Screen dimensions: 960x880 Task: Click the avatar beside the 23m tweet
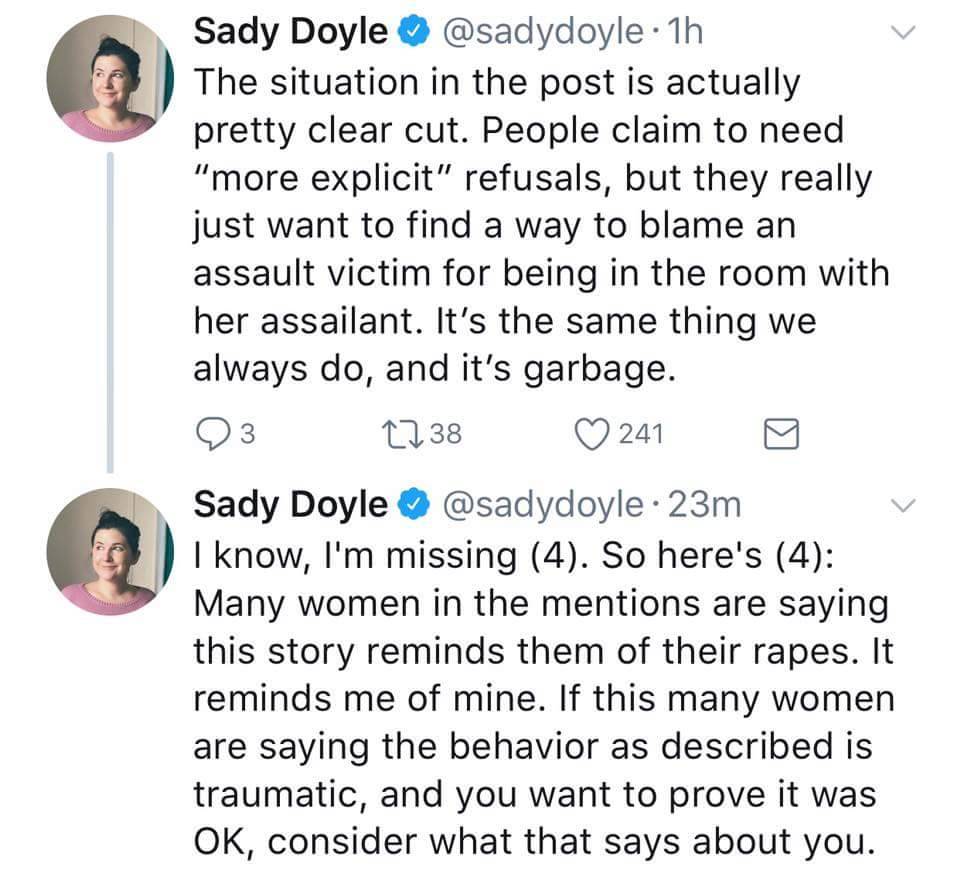click(x=111, y=551)
